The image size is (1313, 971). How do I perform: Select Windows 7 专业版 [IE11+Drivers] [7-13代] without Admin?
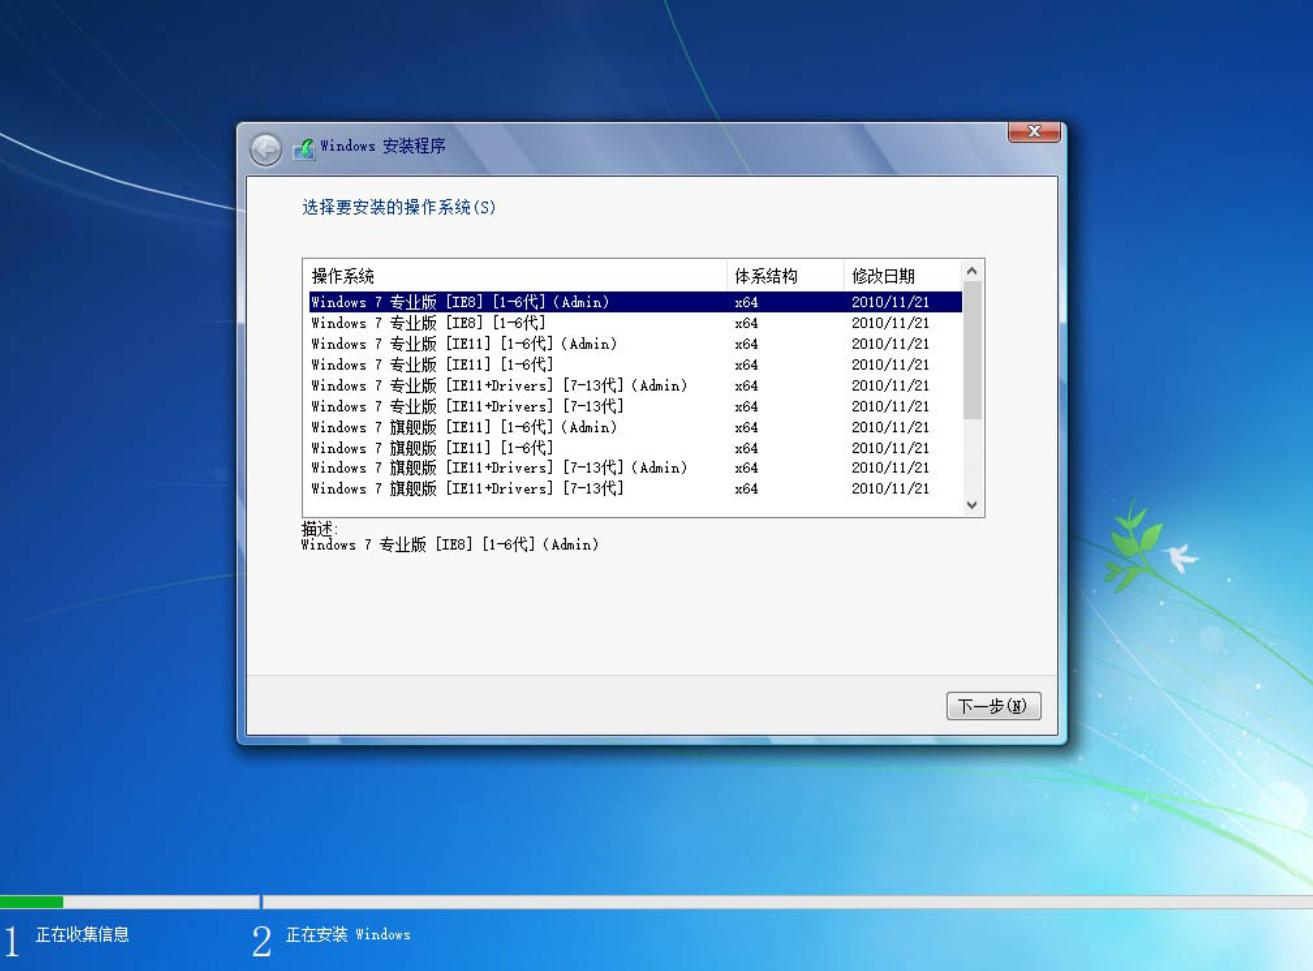coord(635,407)
